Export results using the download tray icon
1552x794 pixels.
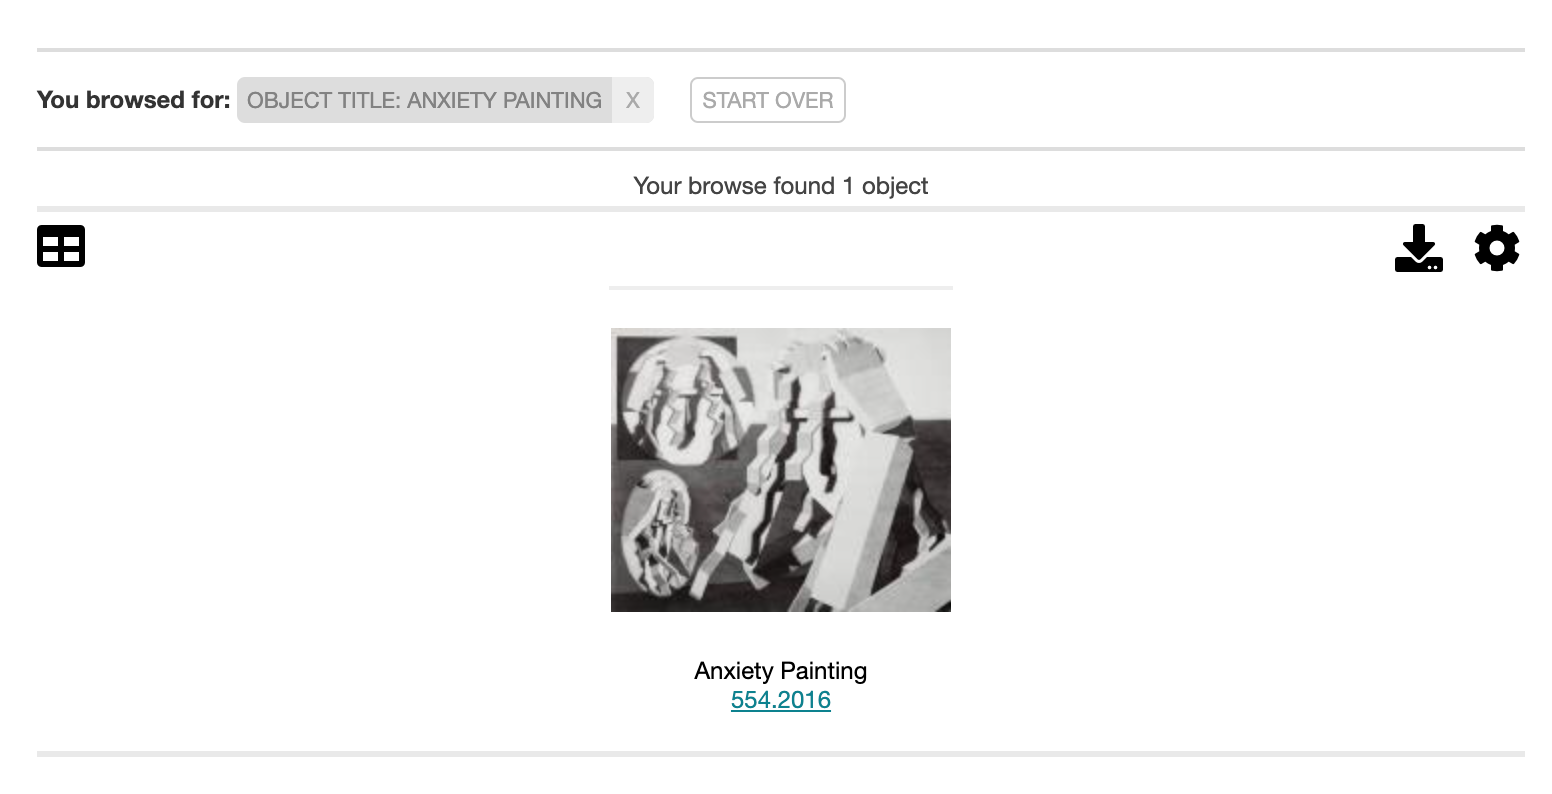(x=1418, y=248)
